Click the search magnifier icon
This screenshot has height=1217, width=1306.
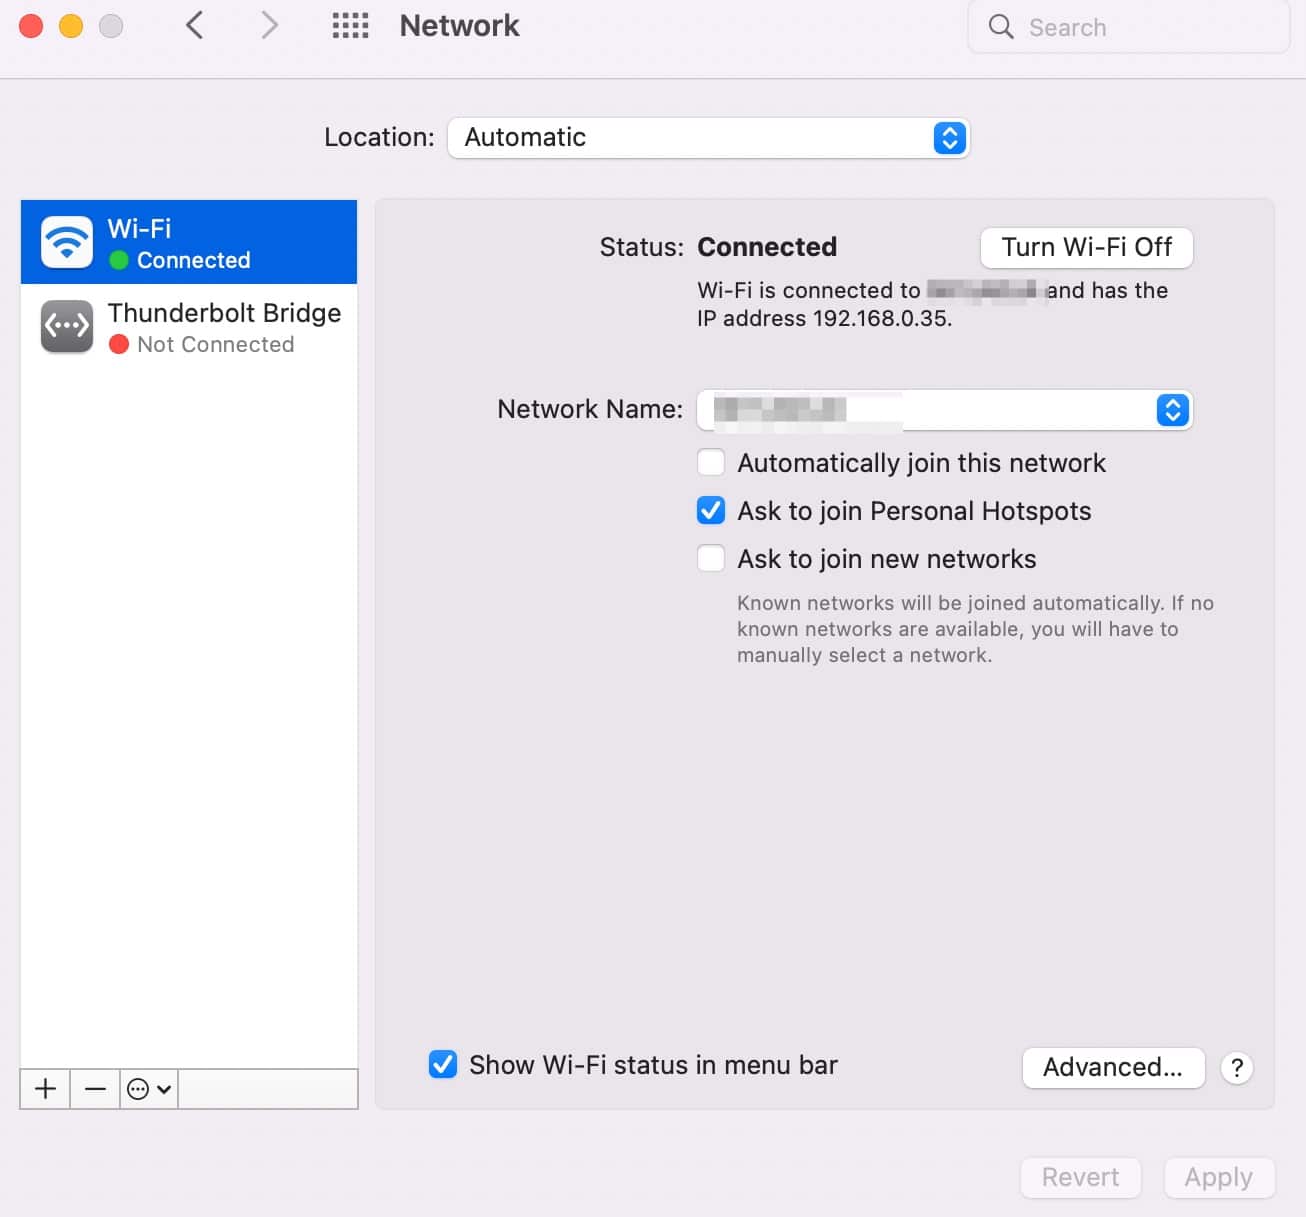[x=1000, y=27]
